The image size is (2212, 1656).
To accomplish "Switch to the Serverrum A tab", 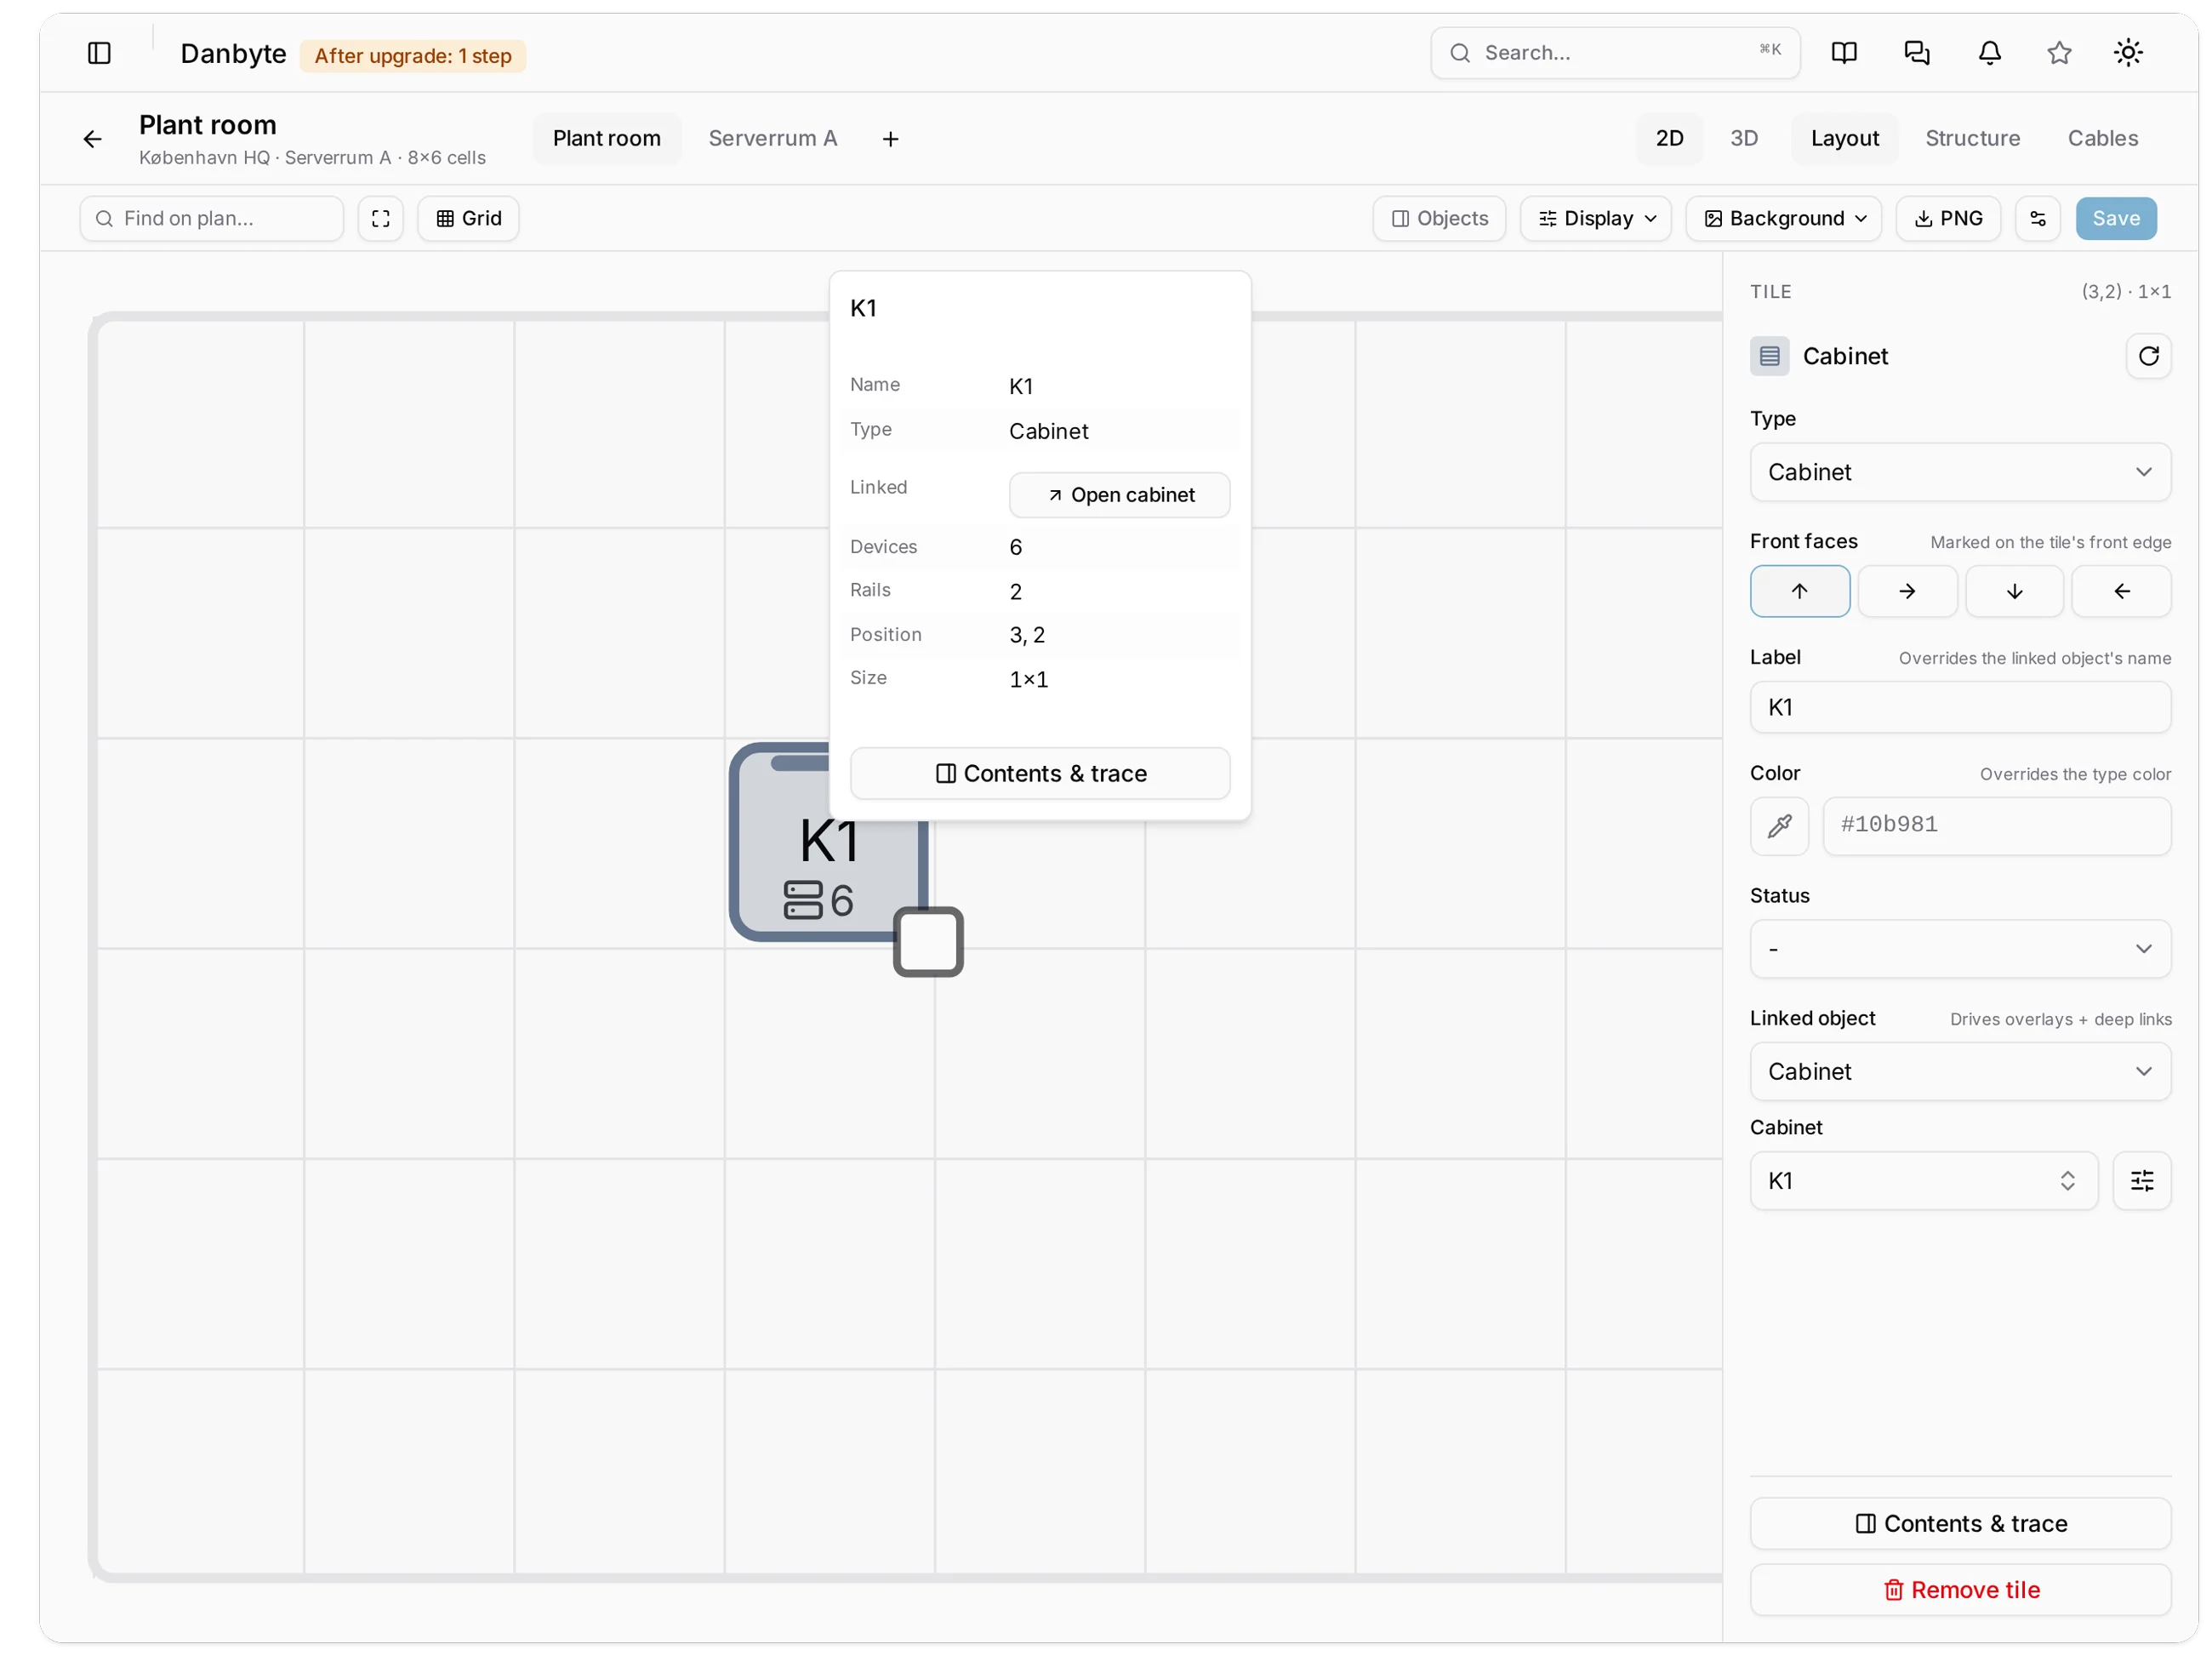I will pos(772,138).
